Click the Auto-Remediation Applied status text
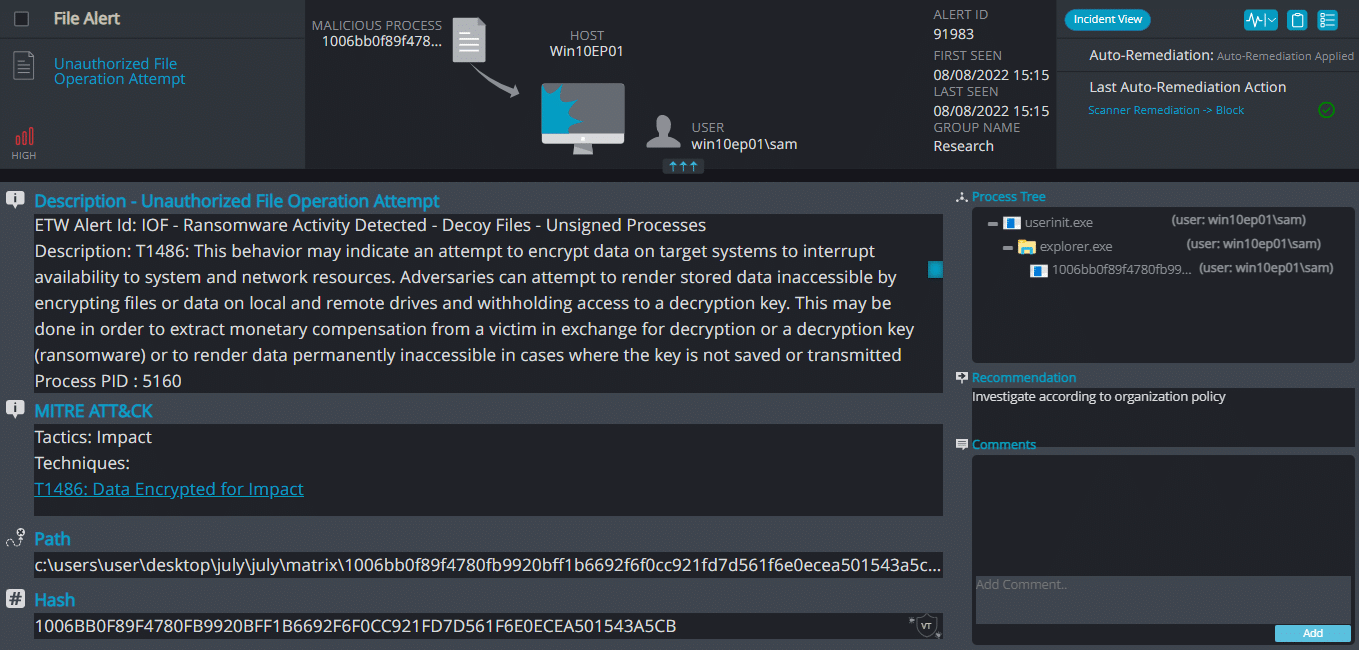Screen dimensions: 1359x650 [1285, 56]
